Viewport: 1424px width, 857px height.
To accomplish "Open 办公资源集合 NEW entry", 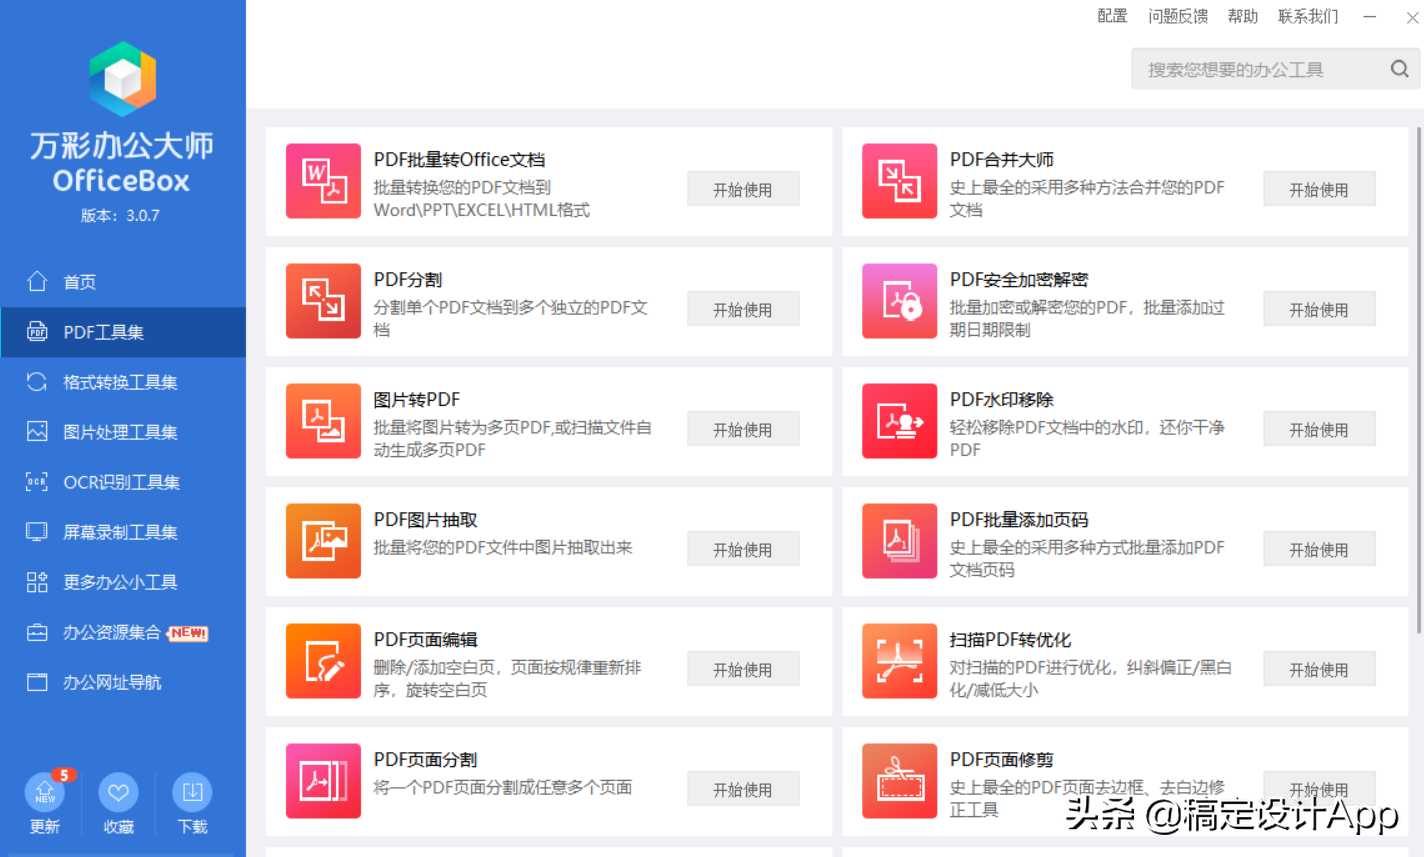I will [123, 632].
